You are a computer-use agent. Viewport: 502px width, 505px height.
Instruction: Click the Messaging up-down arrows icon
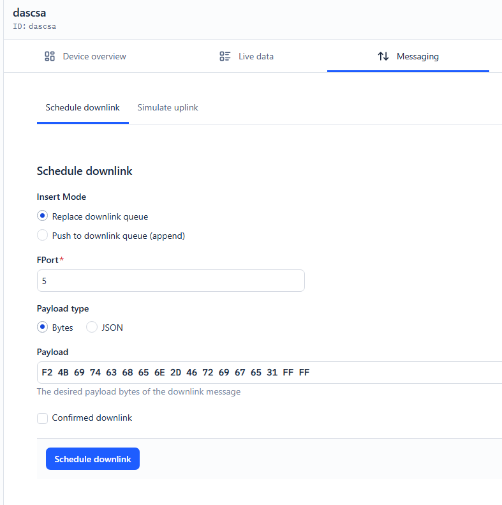383,56
